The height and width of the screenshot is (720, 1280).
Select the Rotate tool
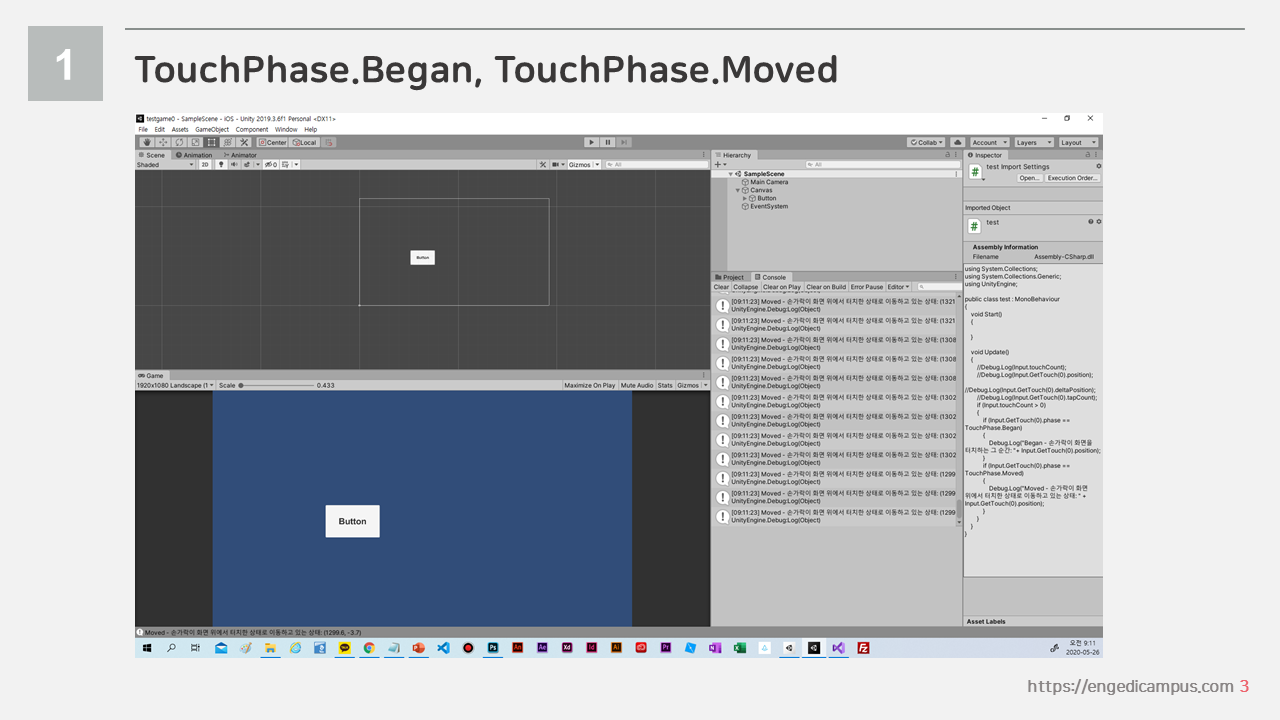click(179, 143)
